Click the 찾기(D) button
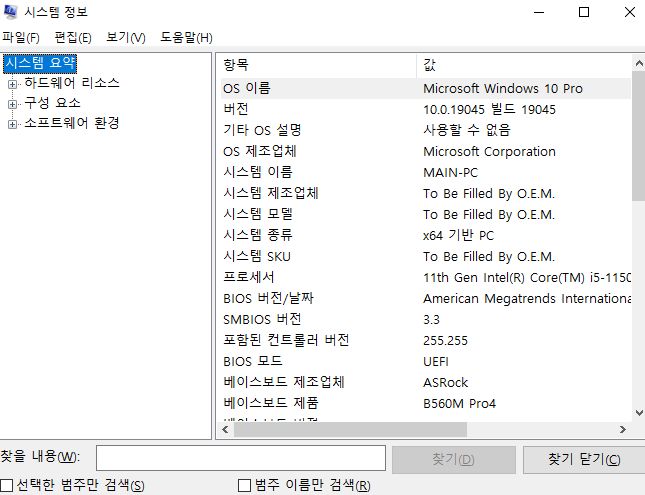 coord(454,459)
